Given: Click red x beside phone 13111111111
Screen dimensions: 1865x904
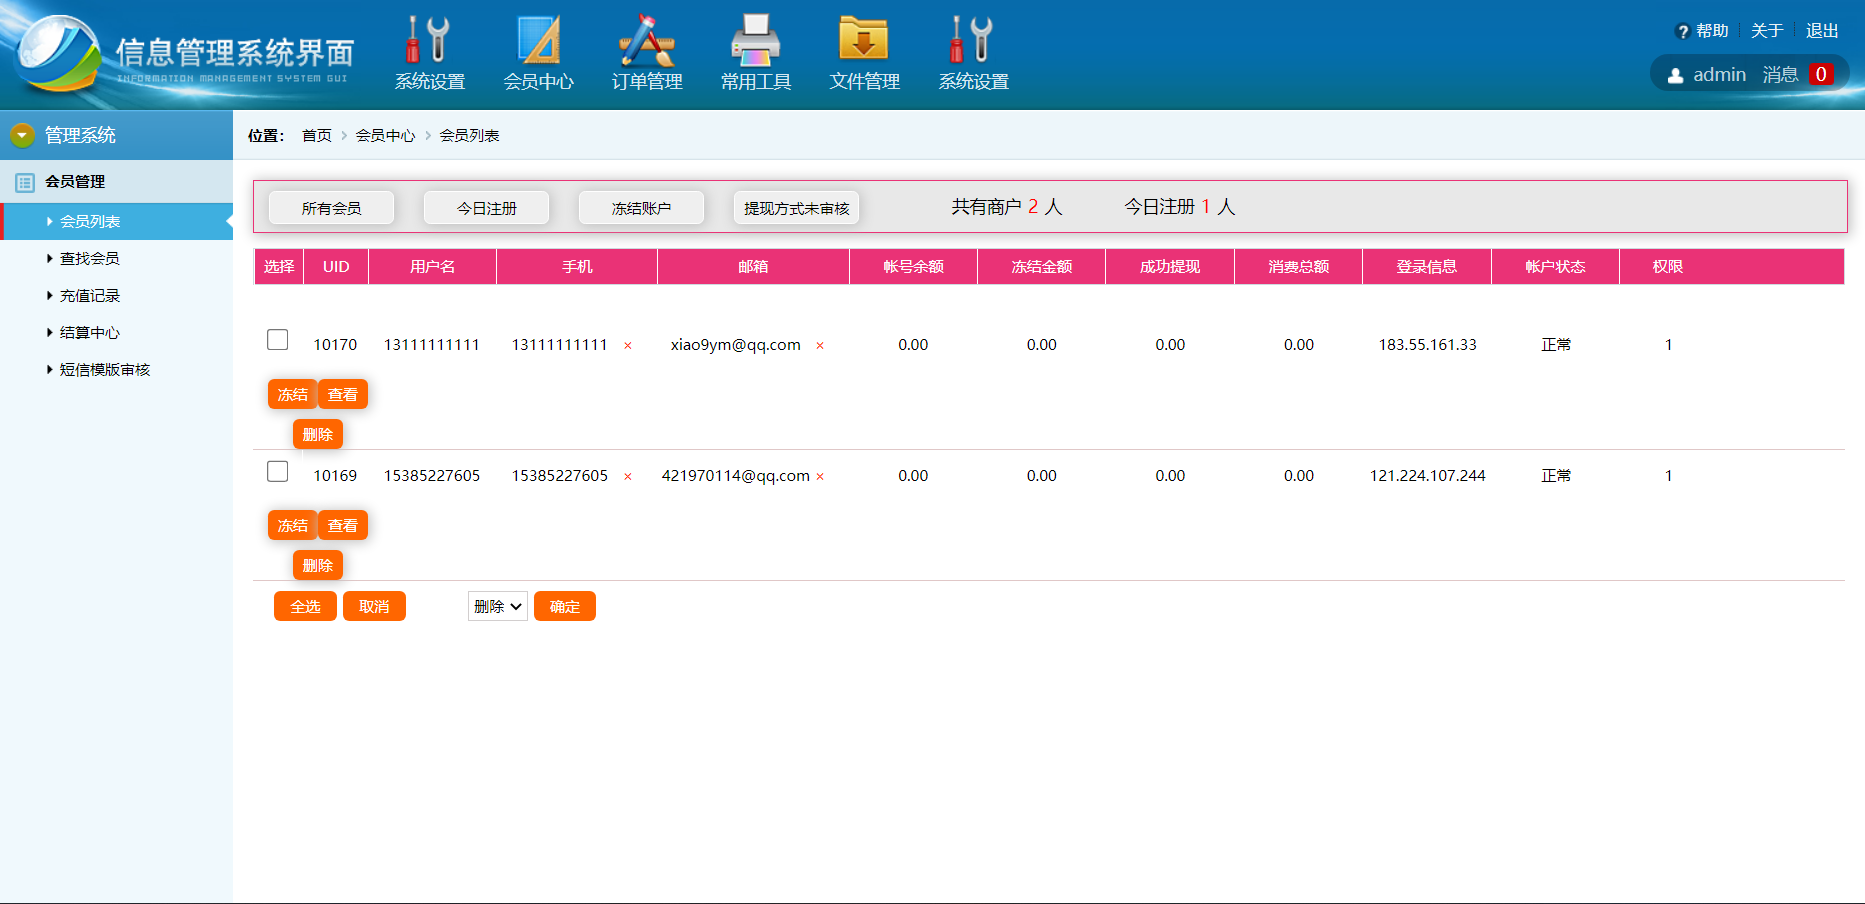Looking at the screenshot, I should pyautogui.click(x=628, y=346).
